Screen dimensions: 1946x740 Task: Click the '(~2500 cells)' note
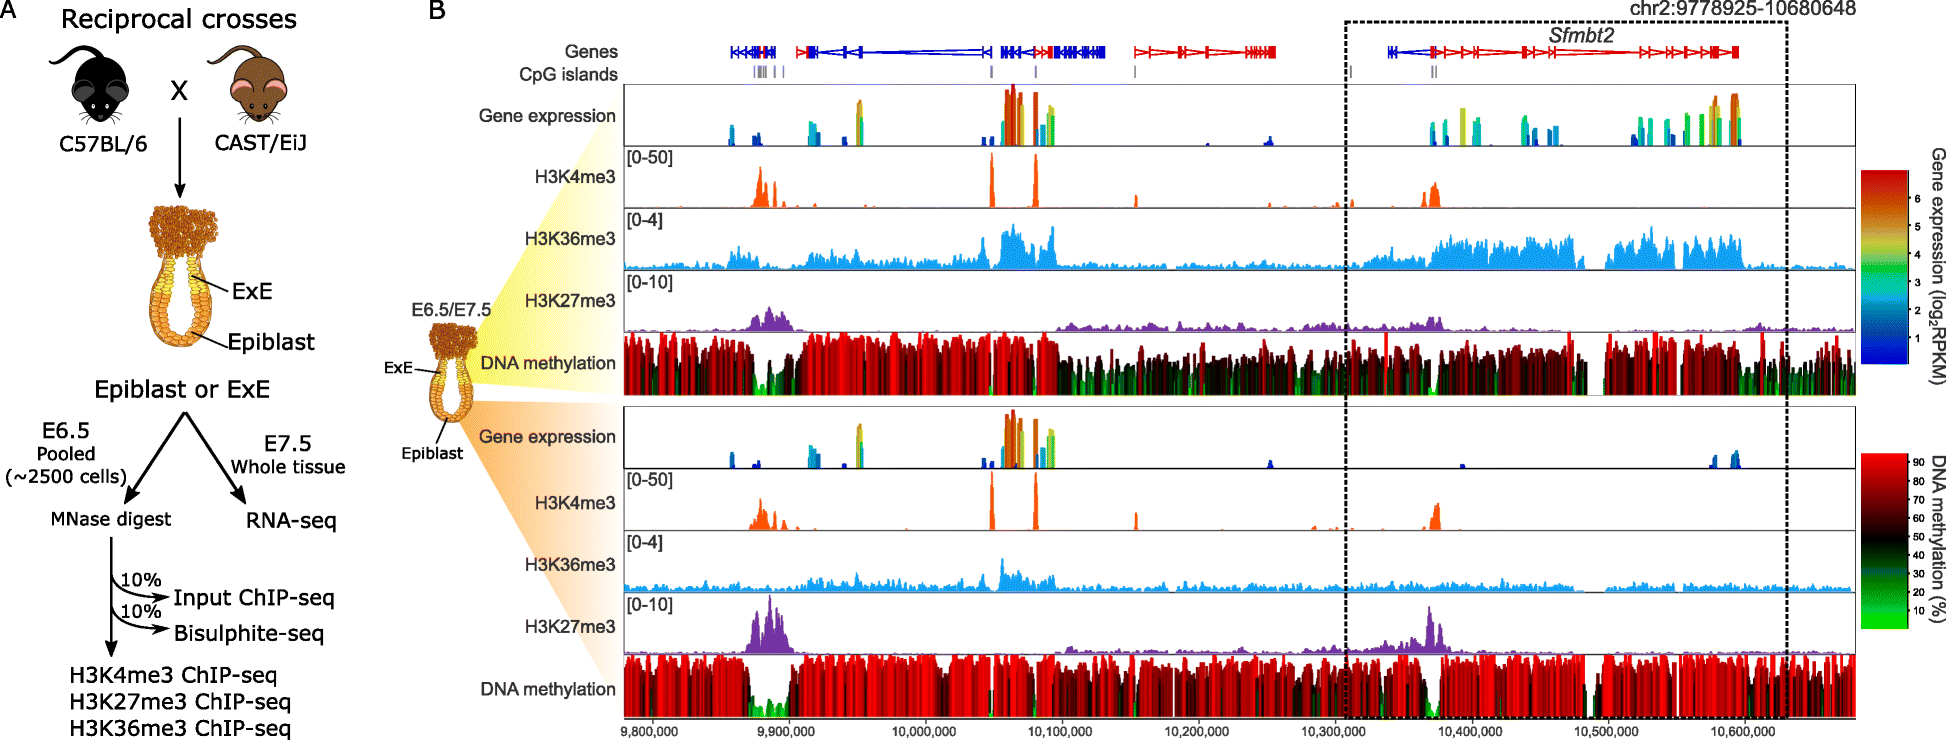point(66,477)
